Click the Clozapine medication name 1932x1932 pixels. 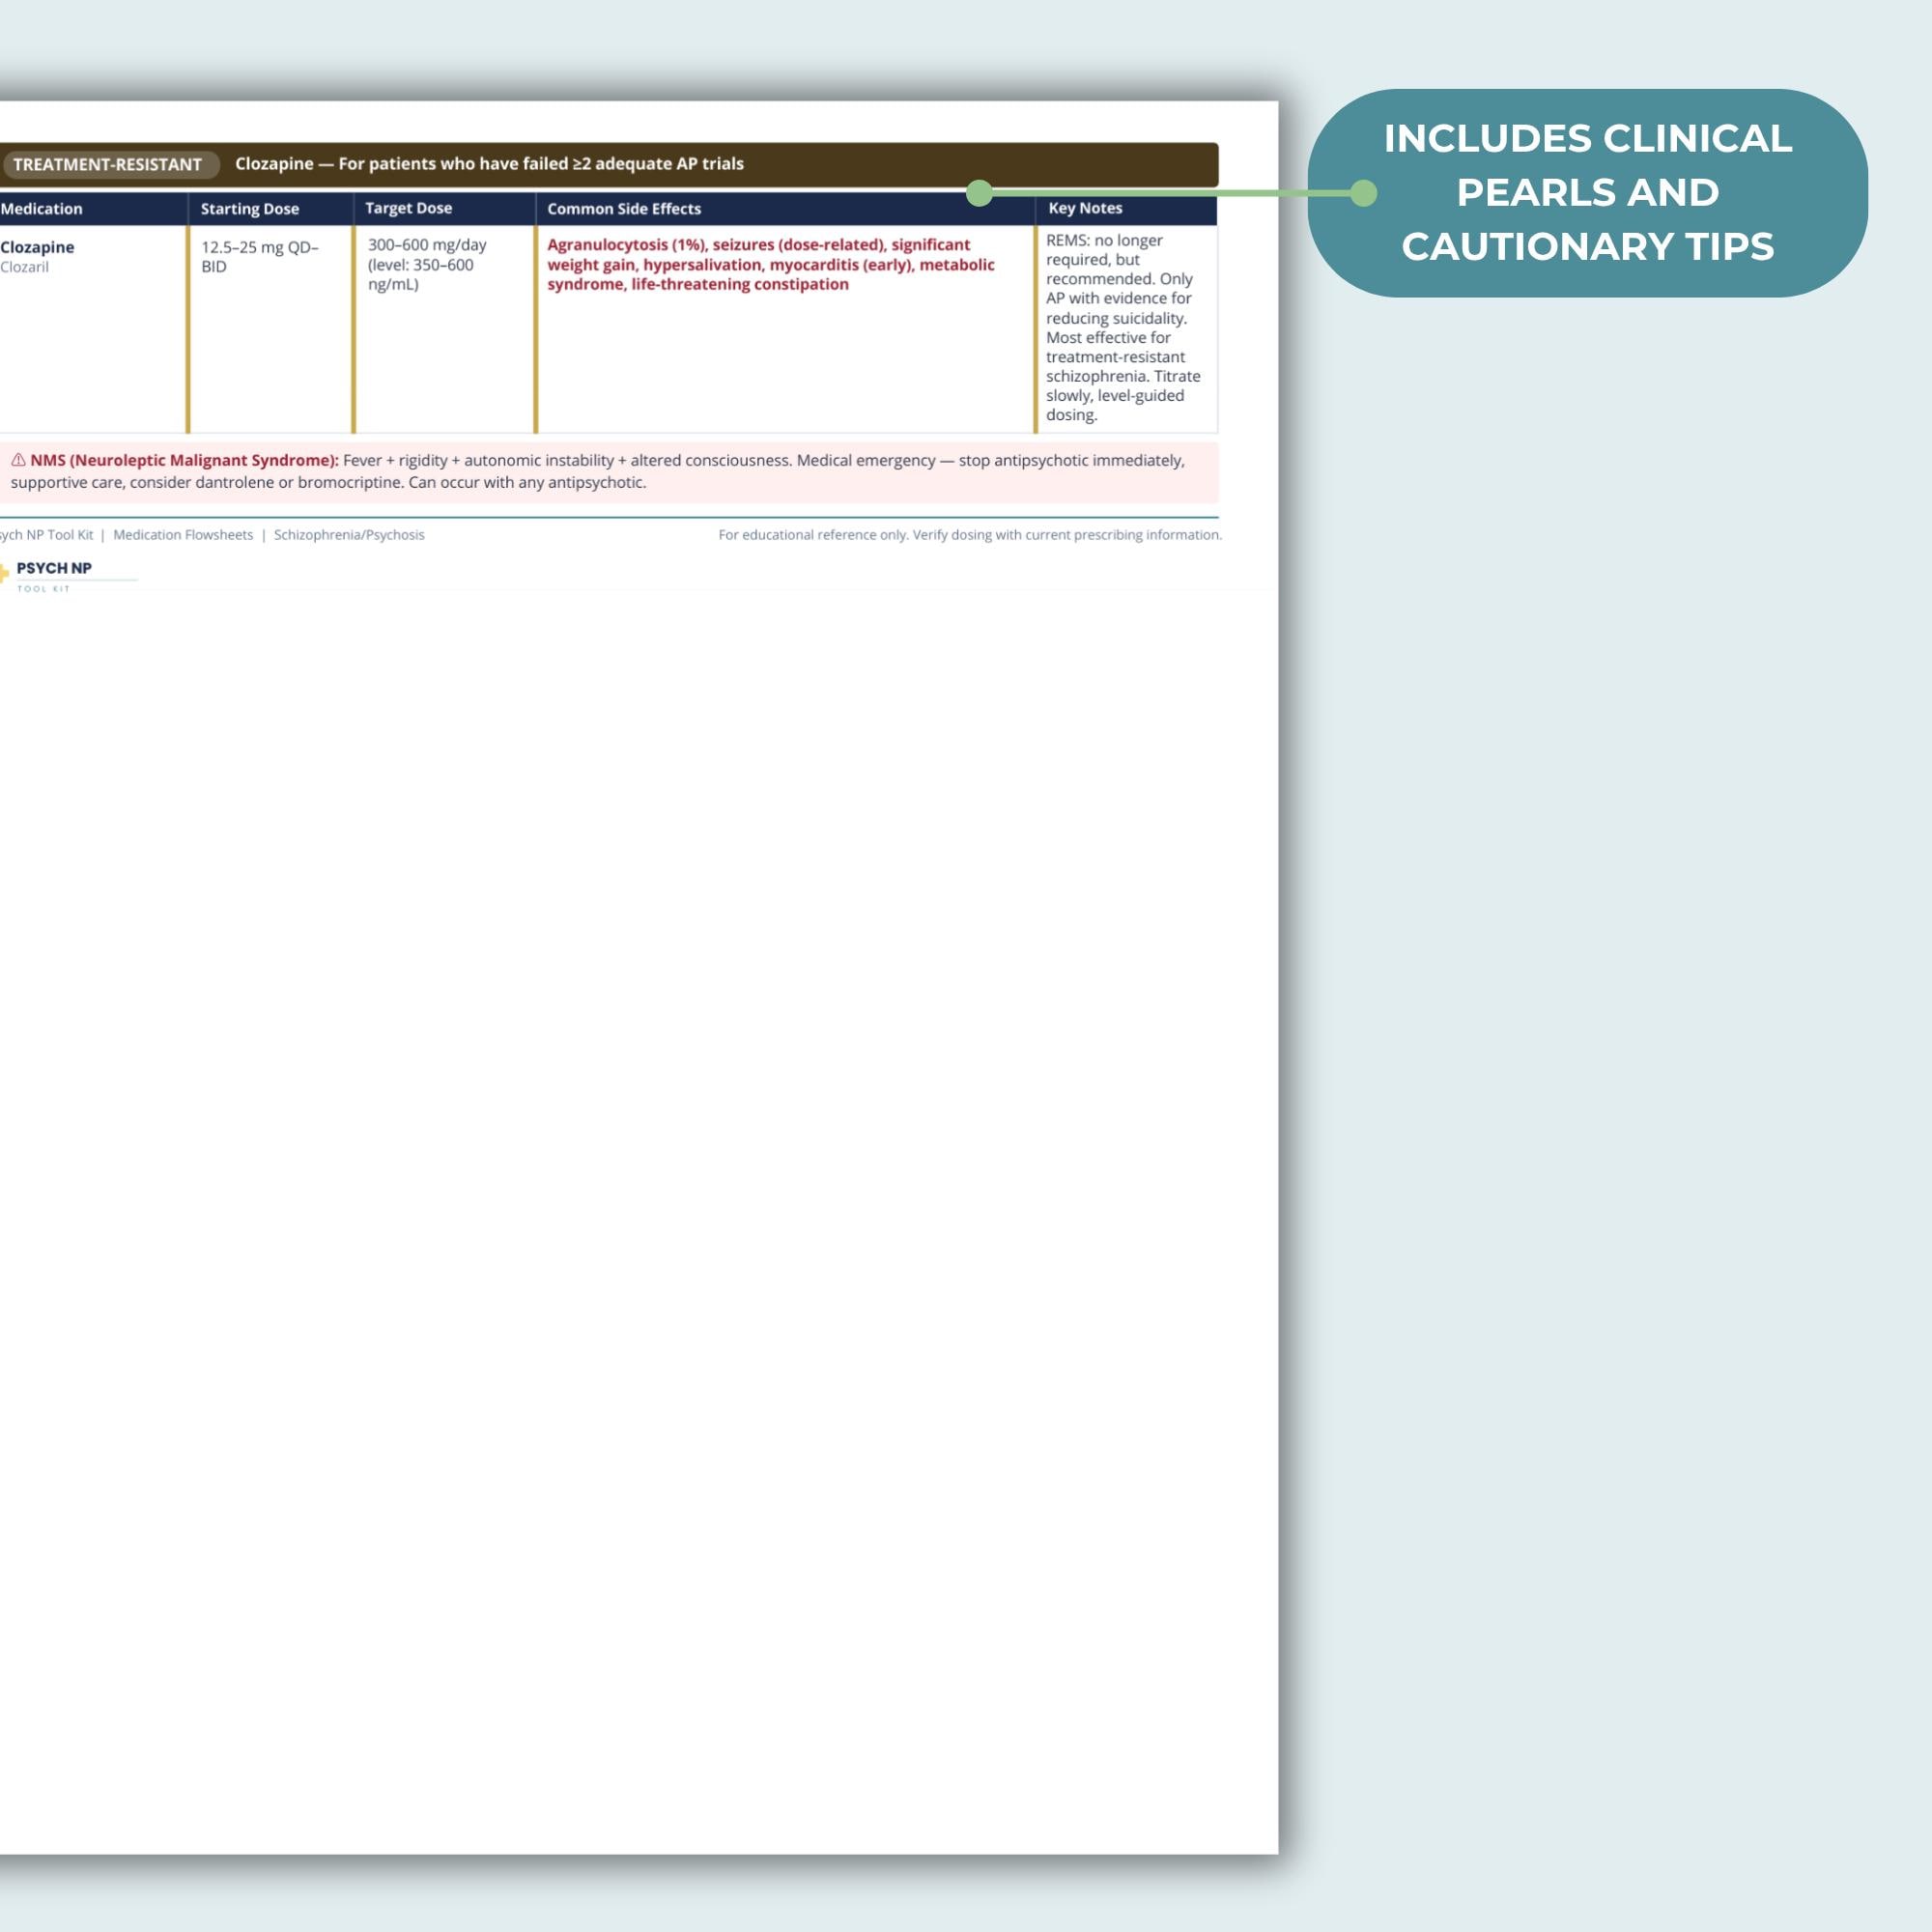pos(37,247)
